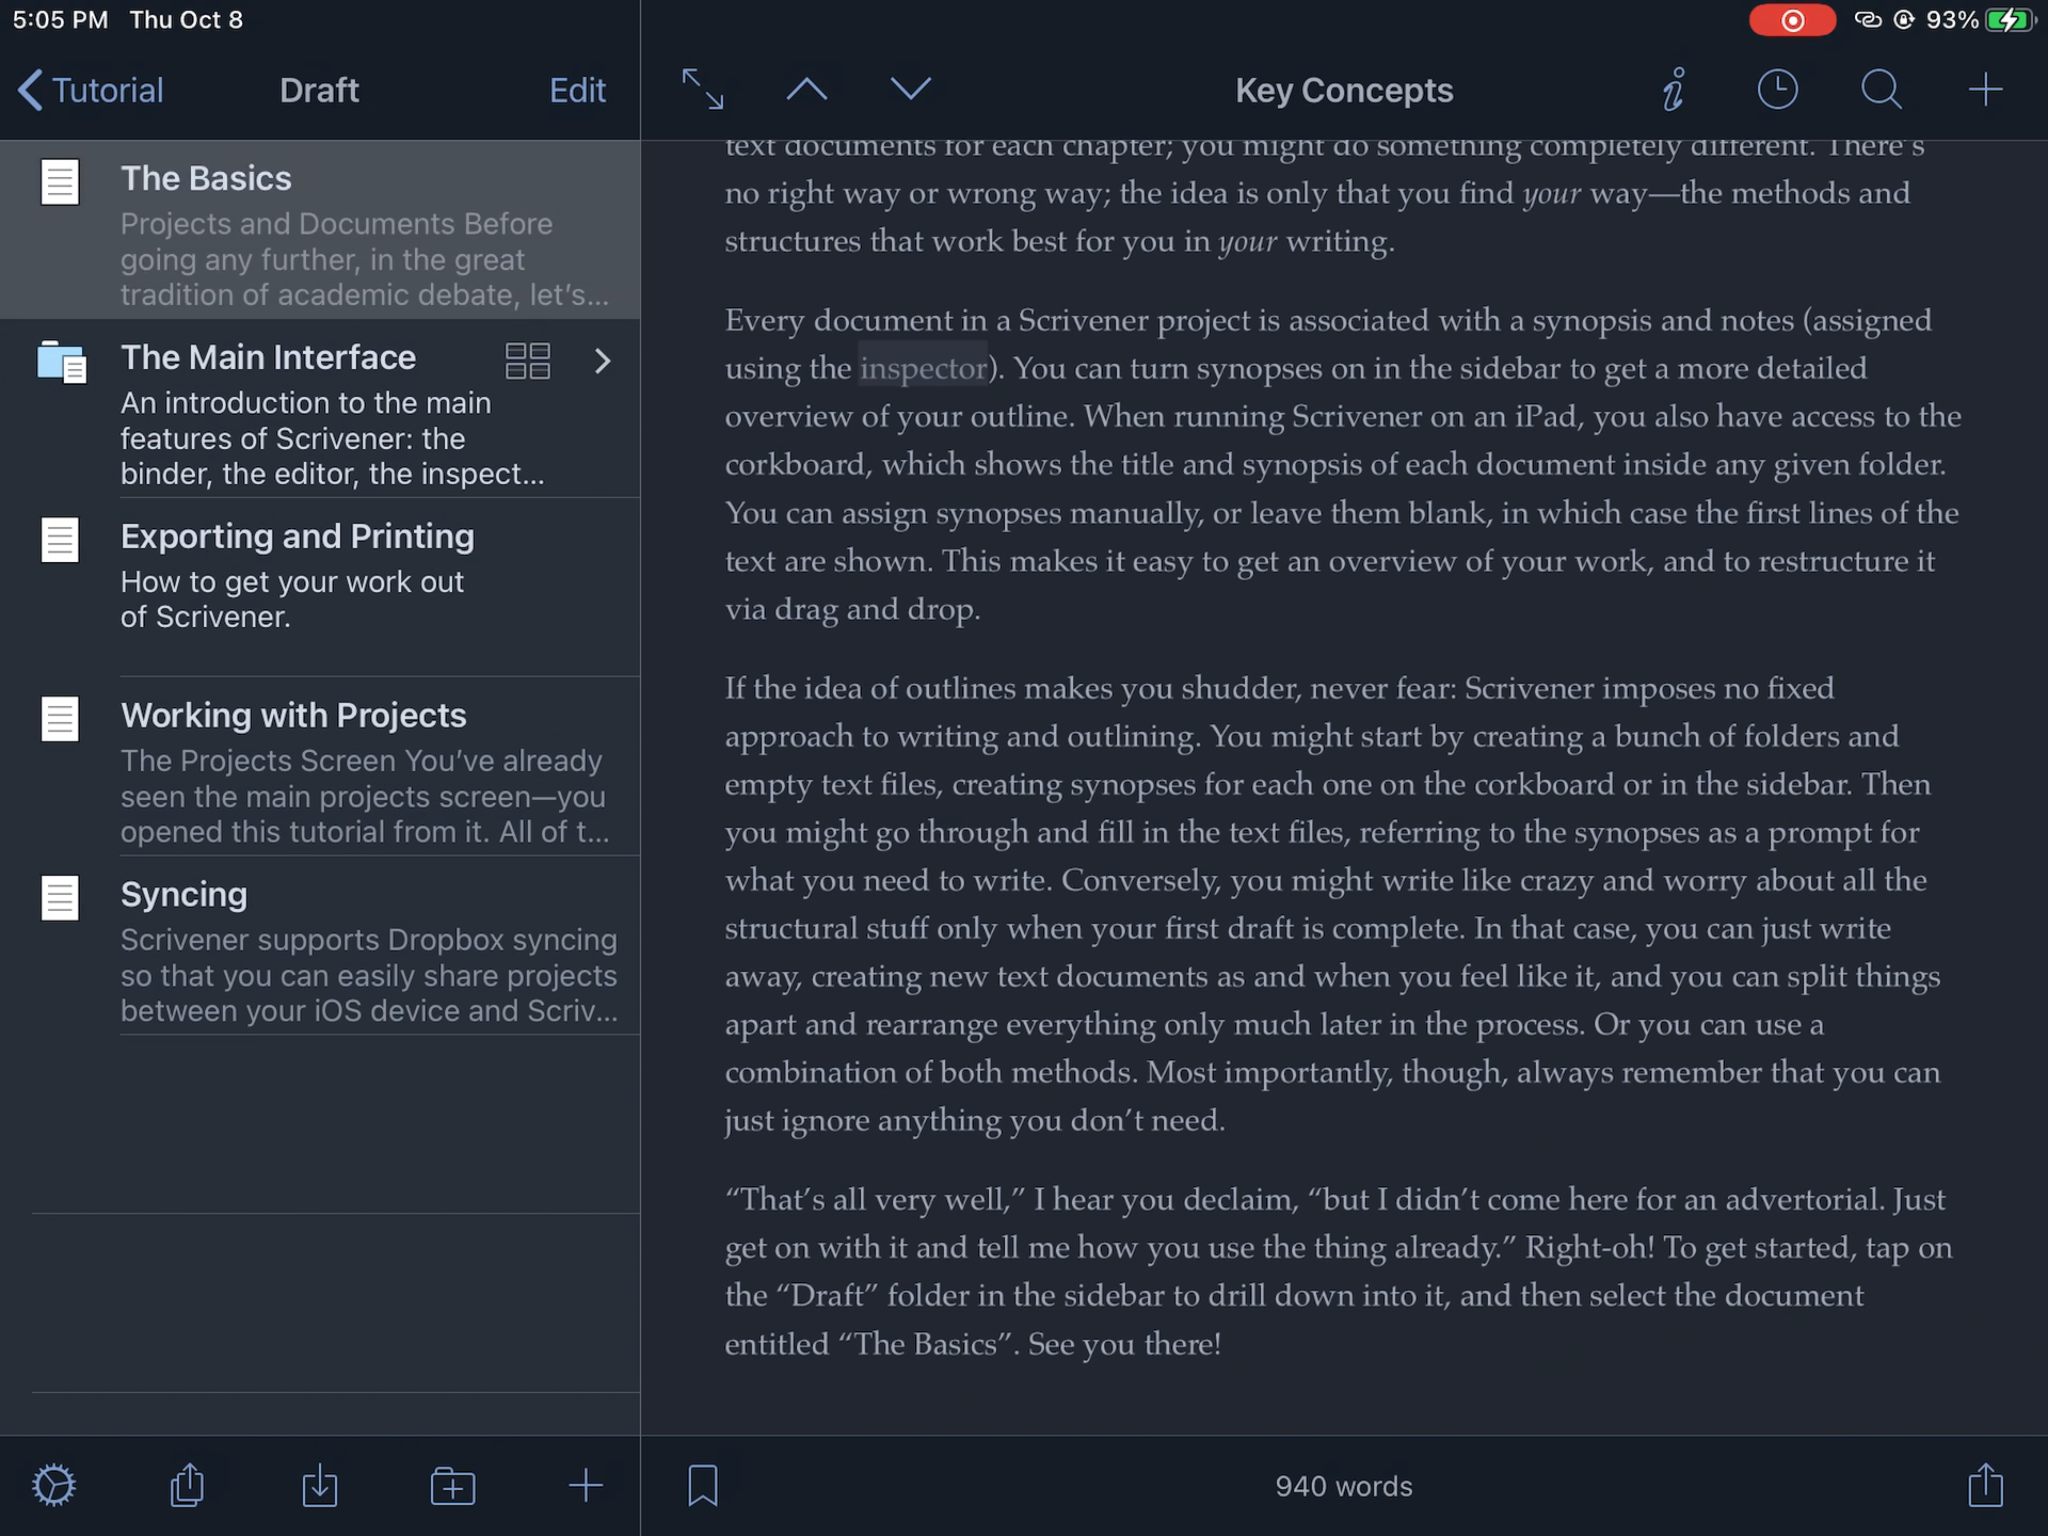The height and width of the screenshot is (1536, 2048).
Task: Select The Main Interface folder row
Action: click(320, 409)
